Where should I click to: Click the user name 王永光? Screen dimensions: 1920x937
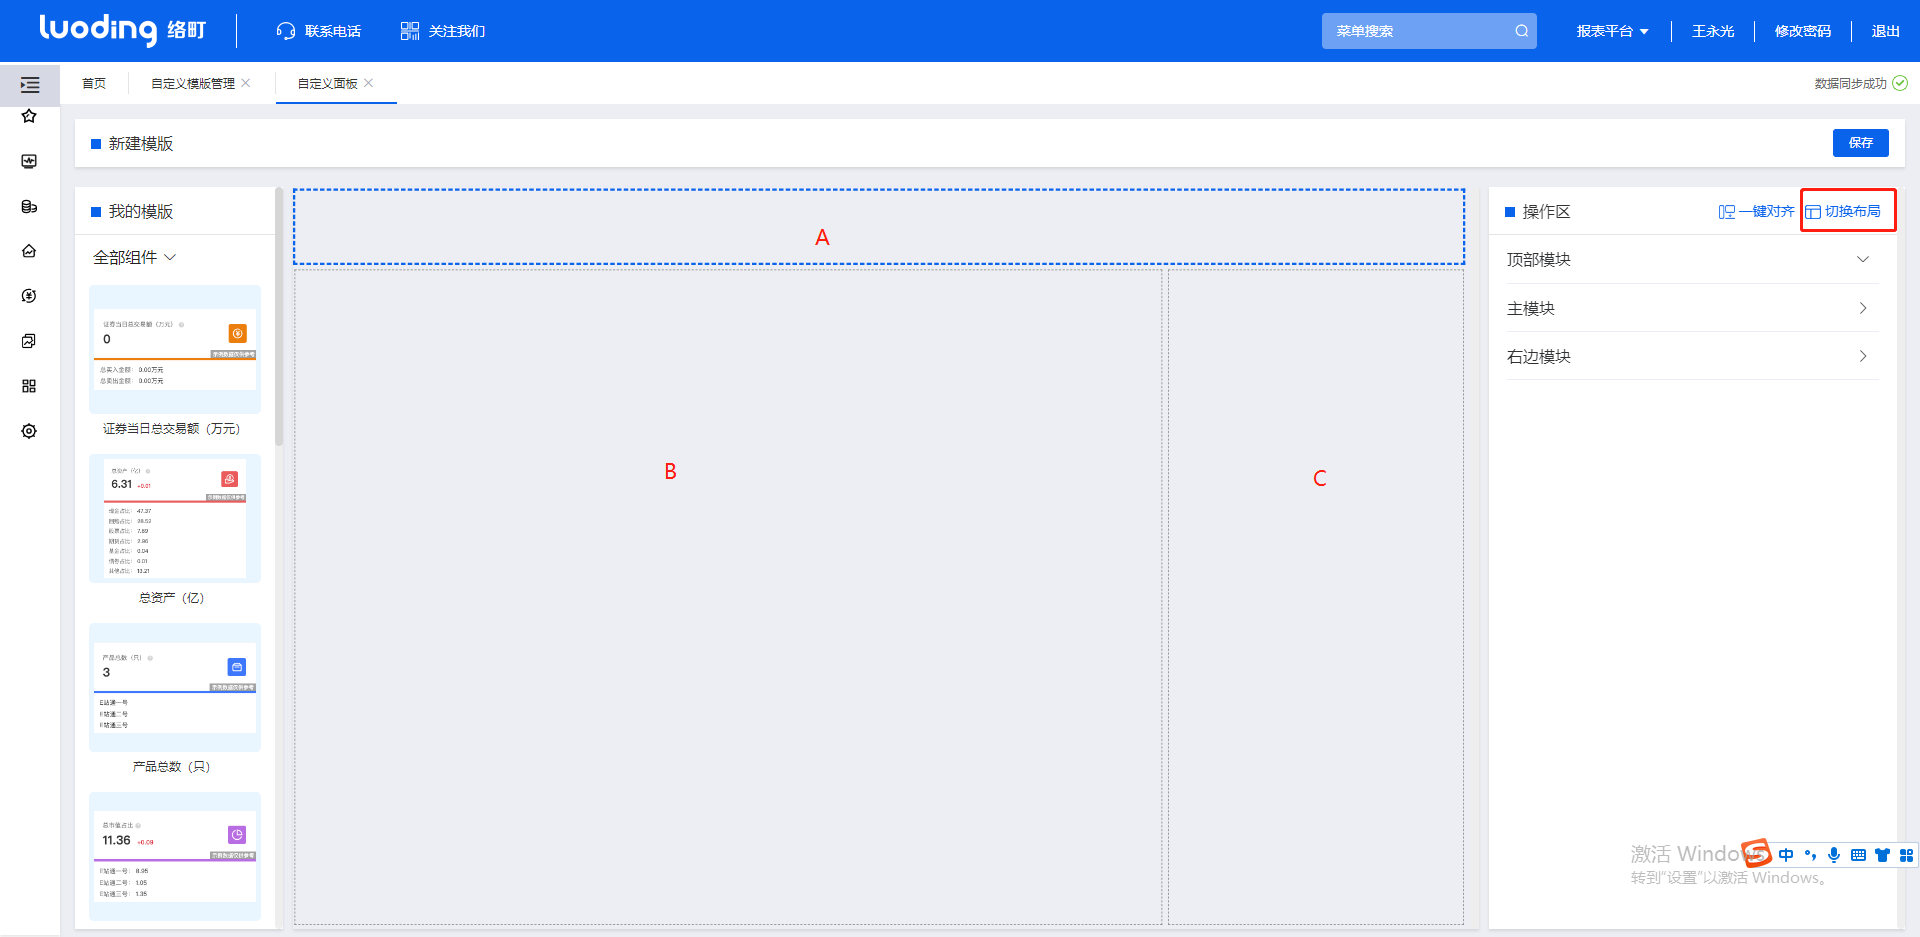point(1713,31)
